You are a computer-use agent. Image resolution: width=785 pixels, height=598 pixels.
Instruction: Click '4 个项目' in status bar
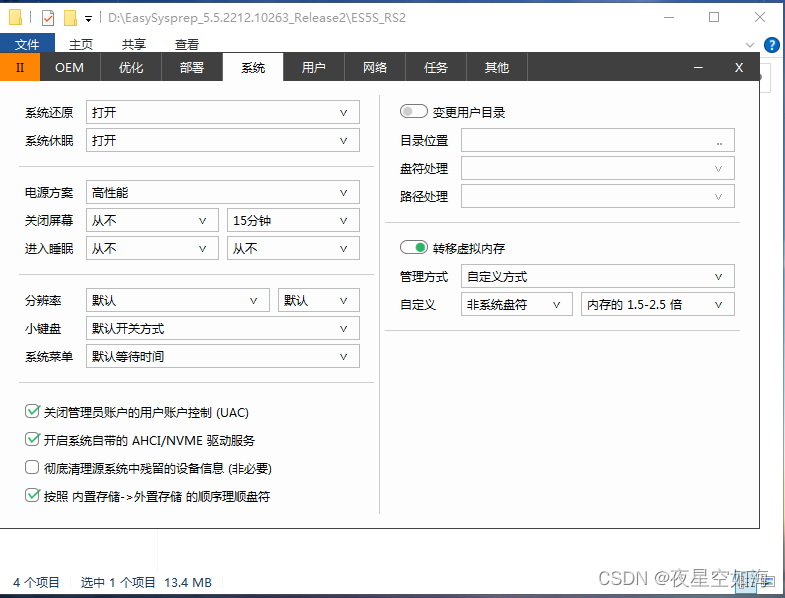pyautogui.click(x=36, y=582)
